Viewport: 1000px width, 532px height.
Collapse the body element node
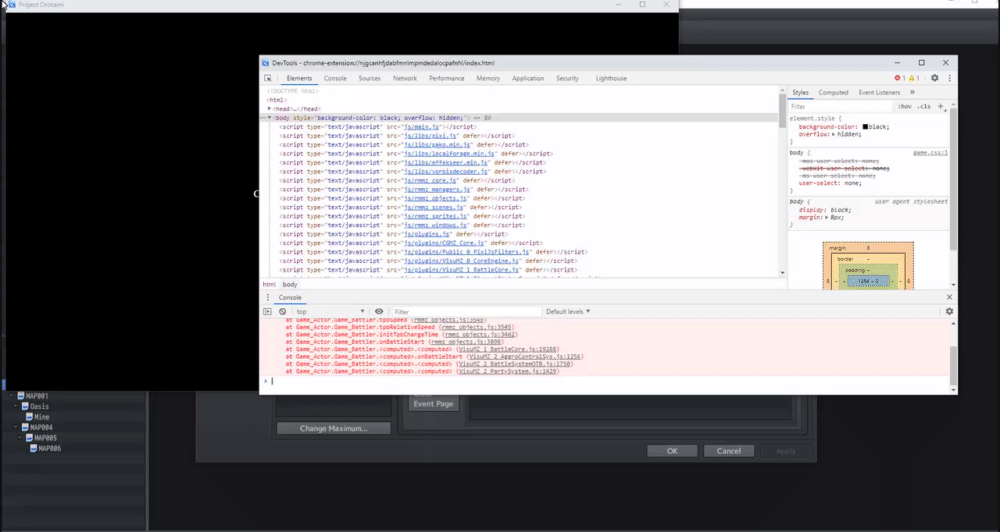pyautogui.click(x=269, y=117)
